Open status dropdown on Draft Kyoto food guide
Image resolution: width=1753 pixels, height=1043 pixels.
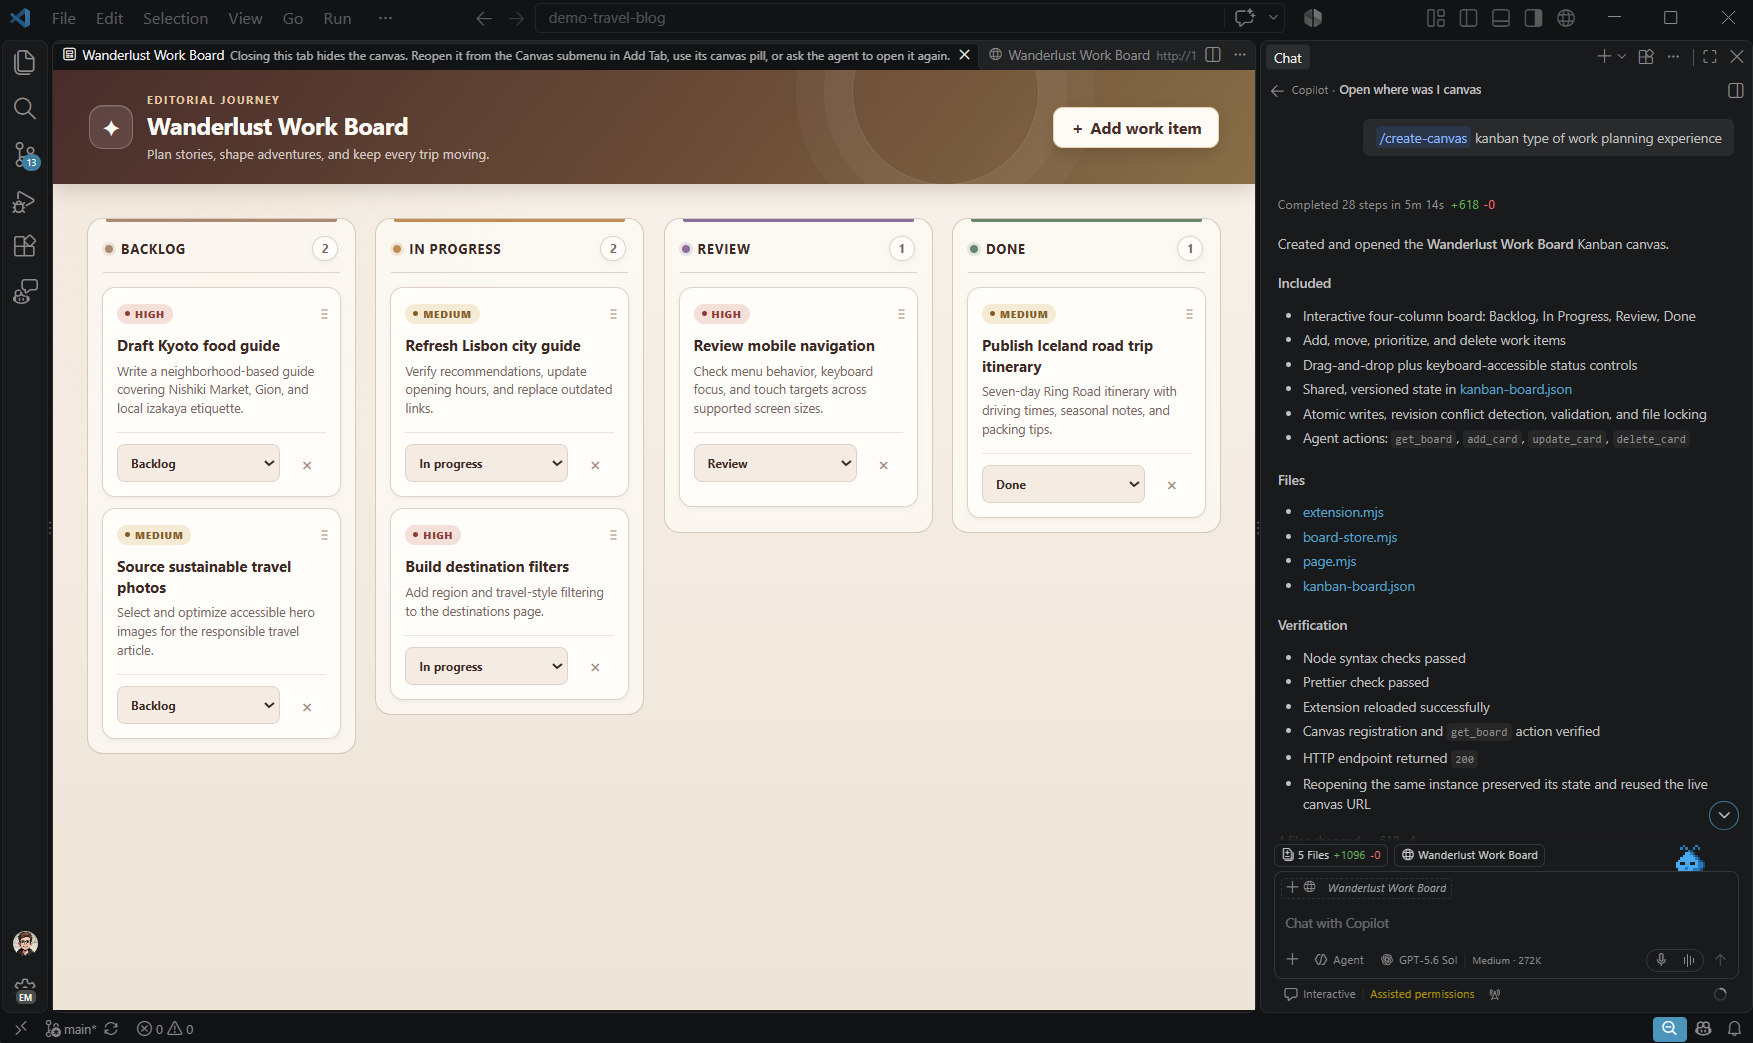coord(198,464)
